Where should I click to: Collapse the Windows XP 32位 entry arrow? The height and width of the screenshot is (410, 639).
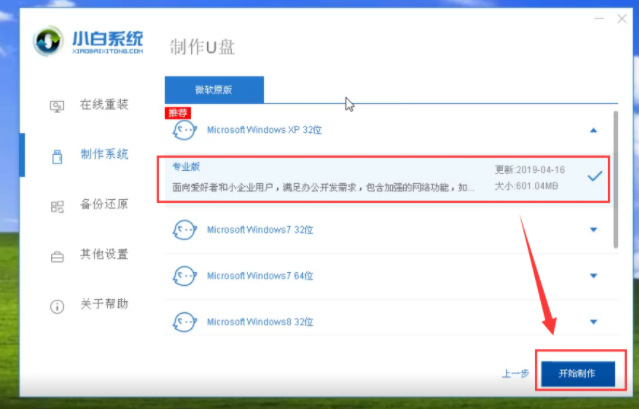593,130
